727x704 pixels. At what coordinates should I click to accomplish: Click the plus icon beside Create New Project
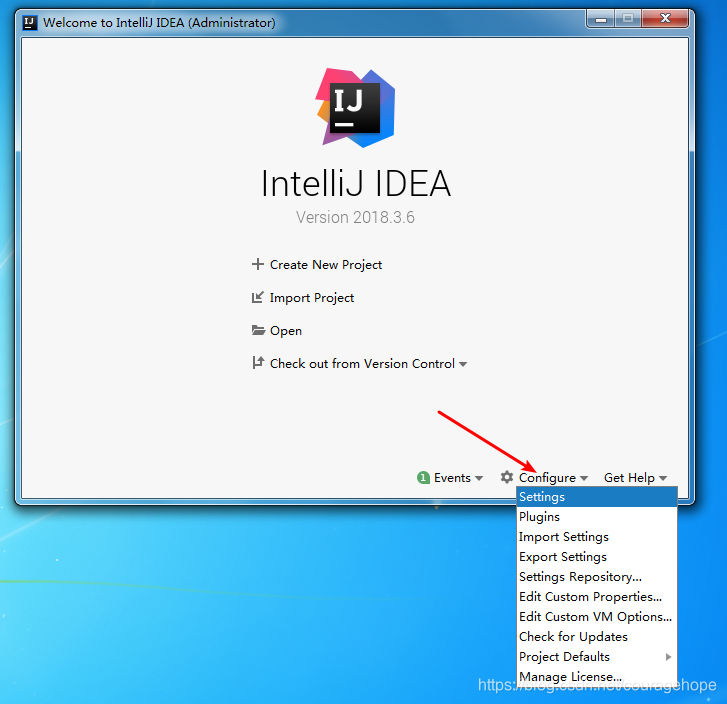coord(258,264)
